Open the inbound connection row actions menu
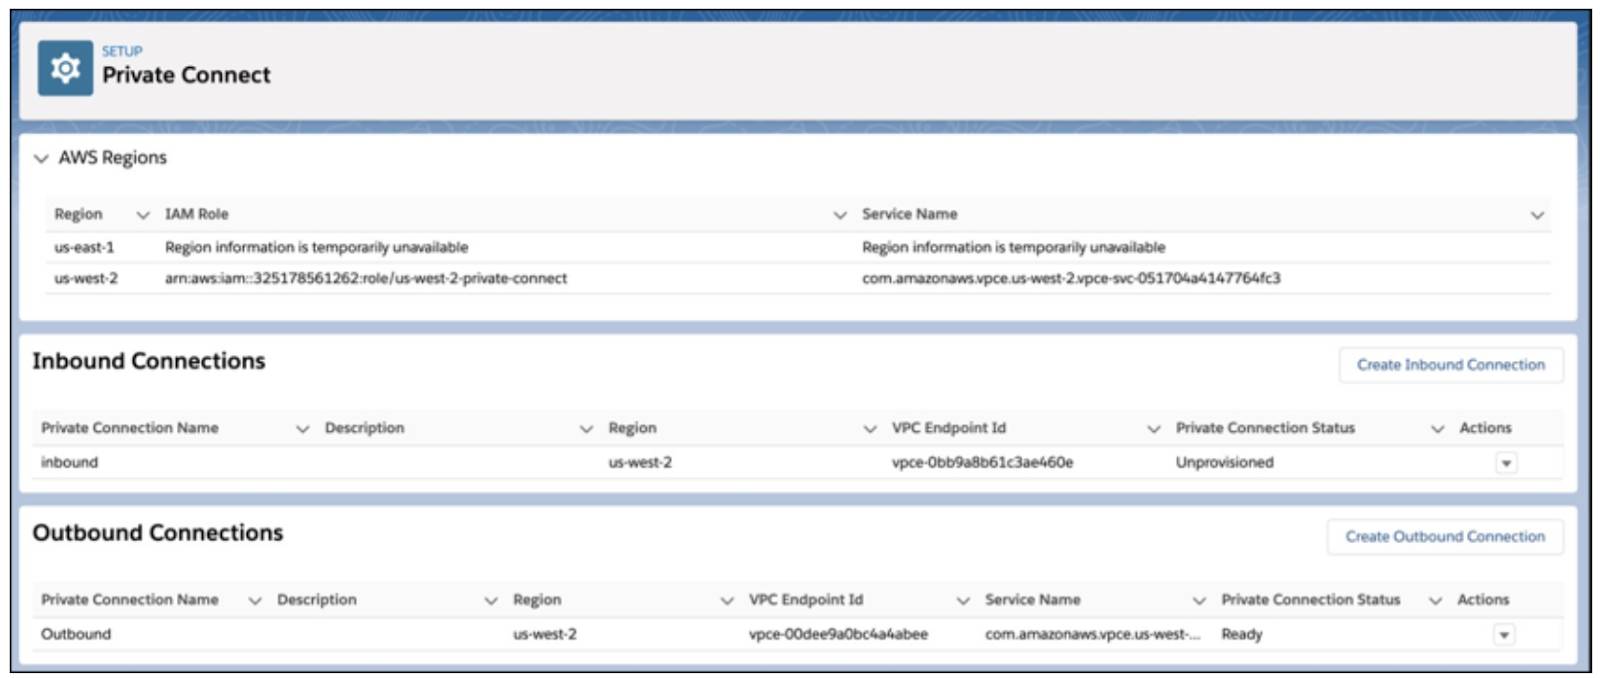This screenshot has width=1600, height=678. 1506,463
